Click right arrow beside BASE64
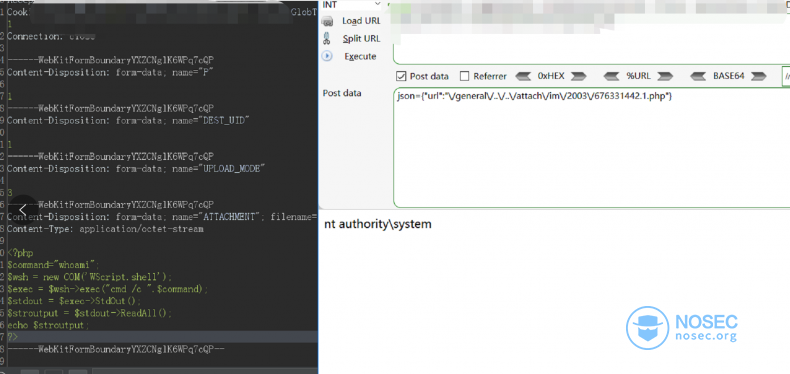The image size is (790, 374). click(758, 76)
